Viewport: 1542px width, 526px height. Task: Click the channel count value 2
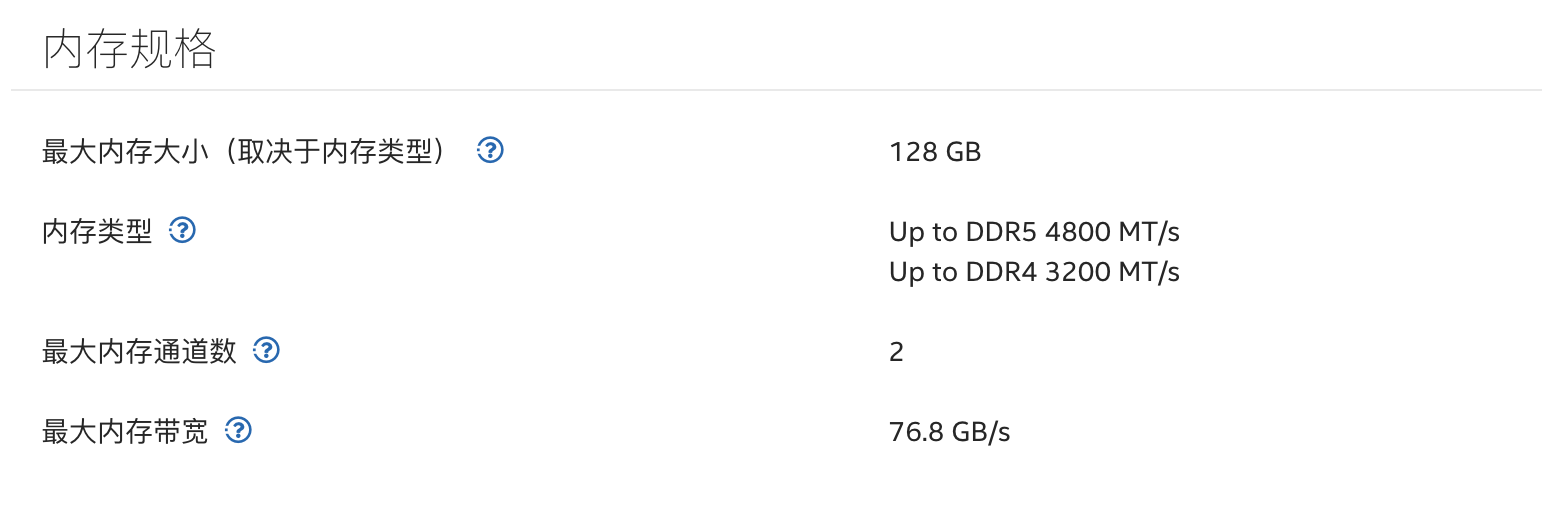point(896,352)
